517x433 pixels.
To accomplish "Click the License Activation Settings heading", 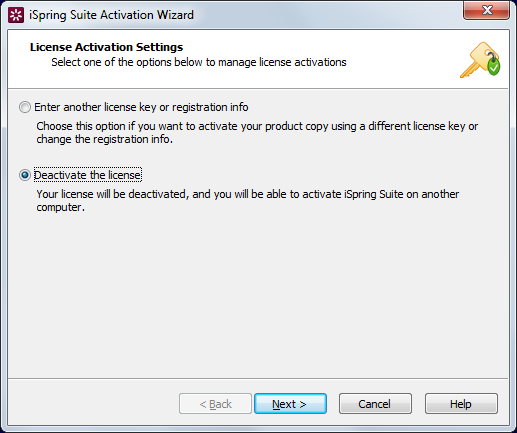I will tap(106, 47).
